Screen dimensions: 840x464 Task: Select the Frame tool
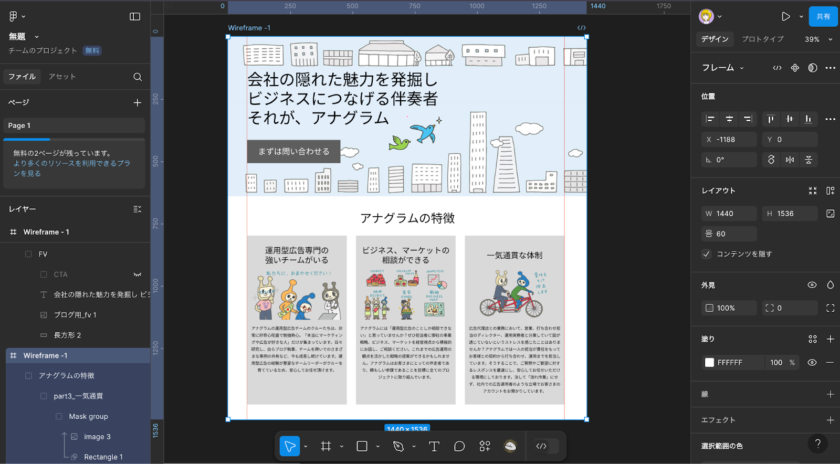(x=325, y=446)
